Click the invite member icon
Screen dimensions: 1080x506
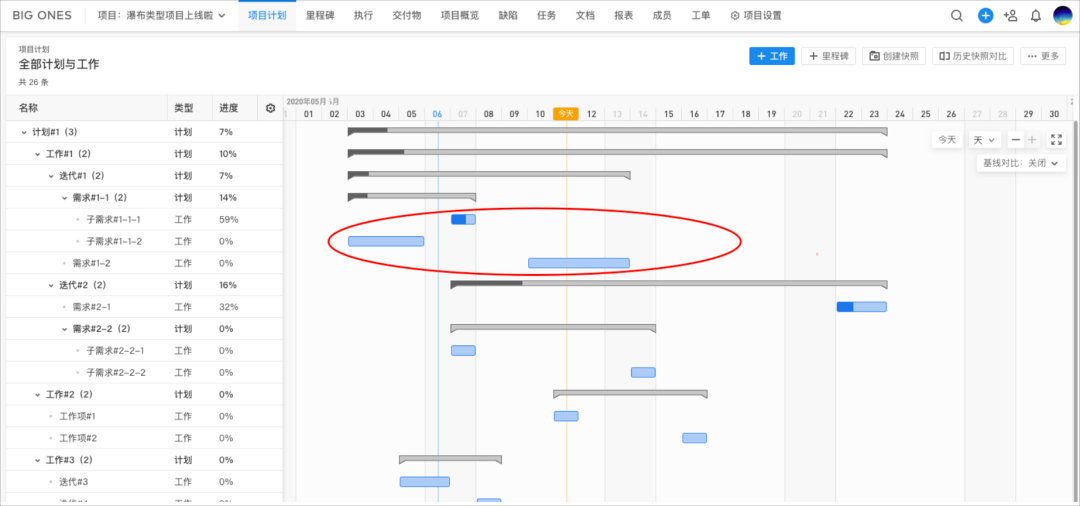[1010, 16]
